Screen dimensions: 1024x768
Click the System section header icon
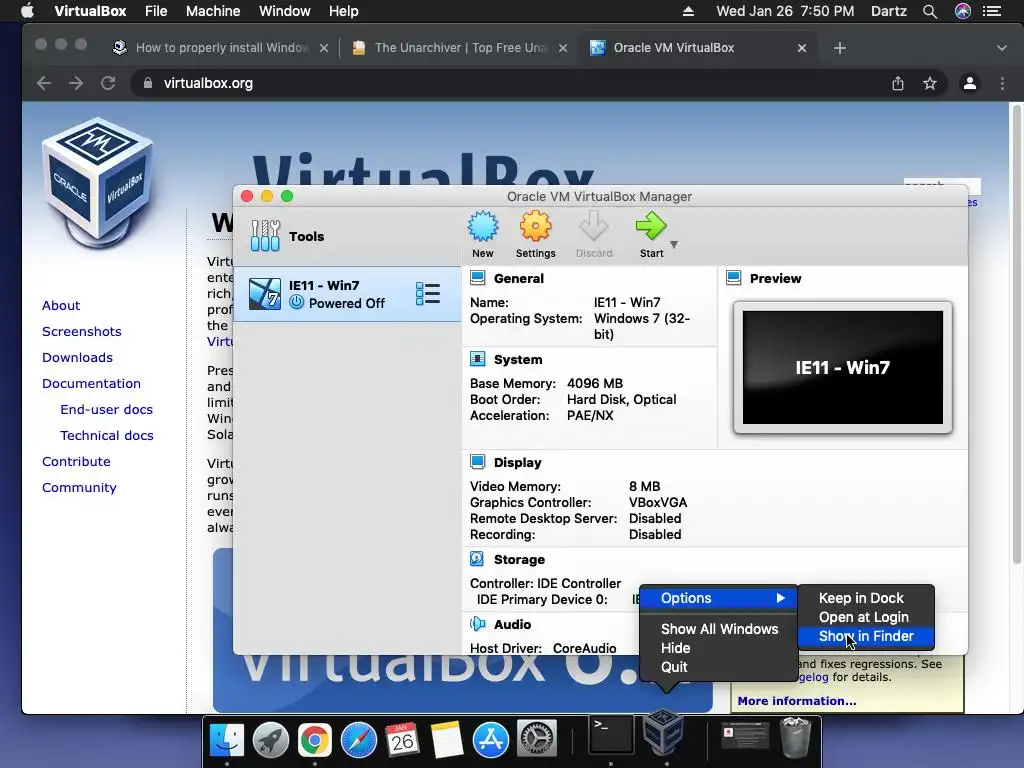click(477, 359)
